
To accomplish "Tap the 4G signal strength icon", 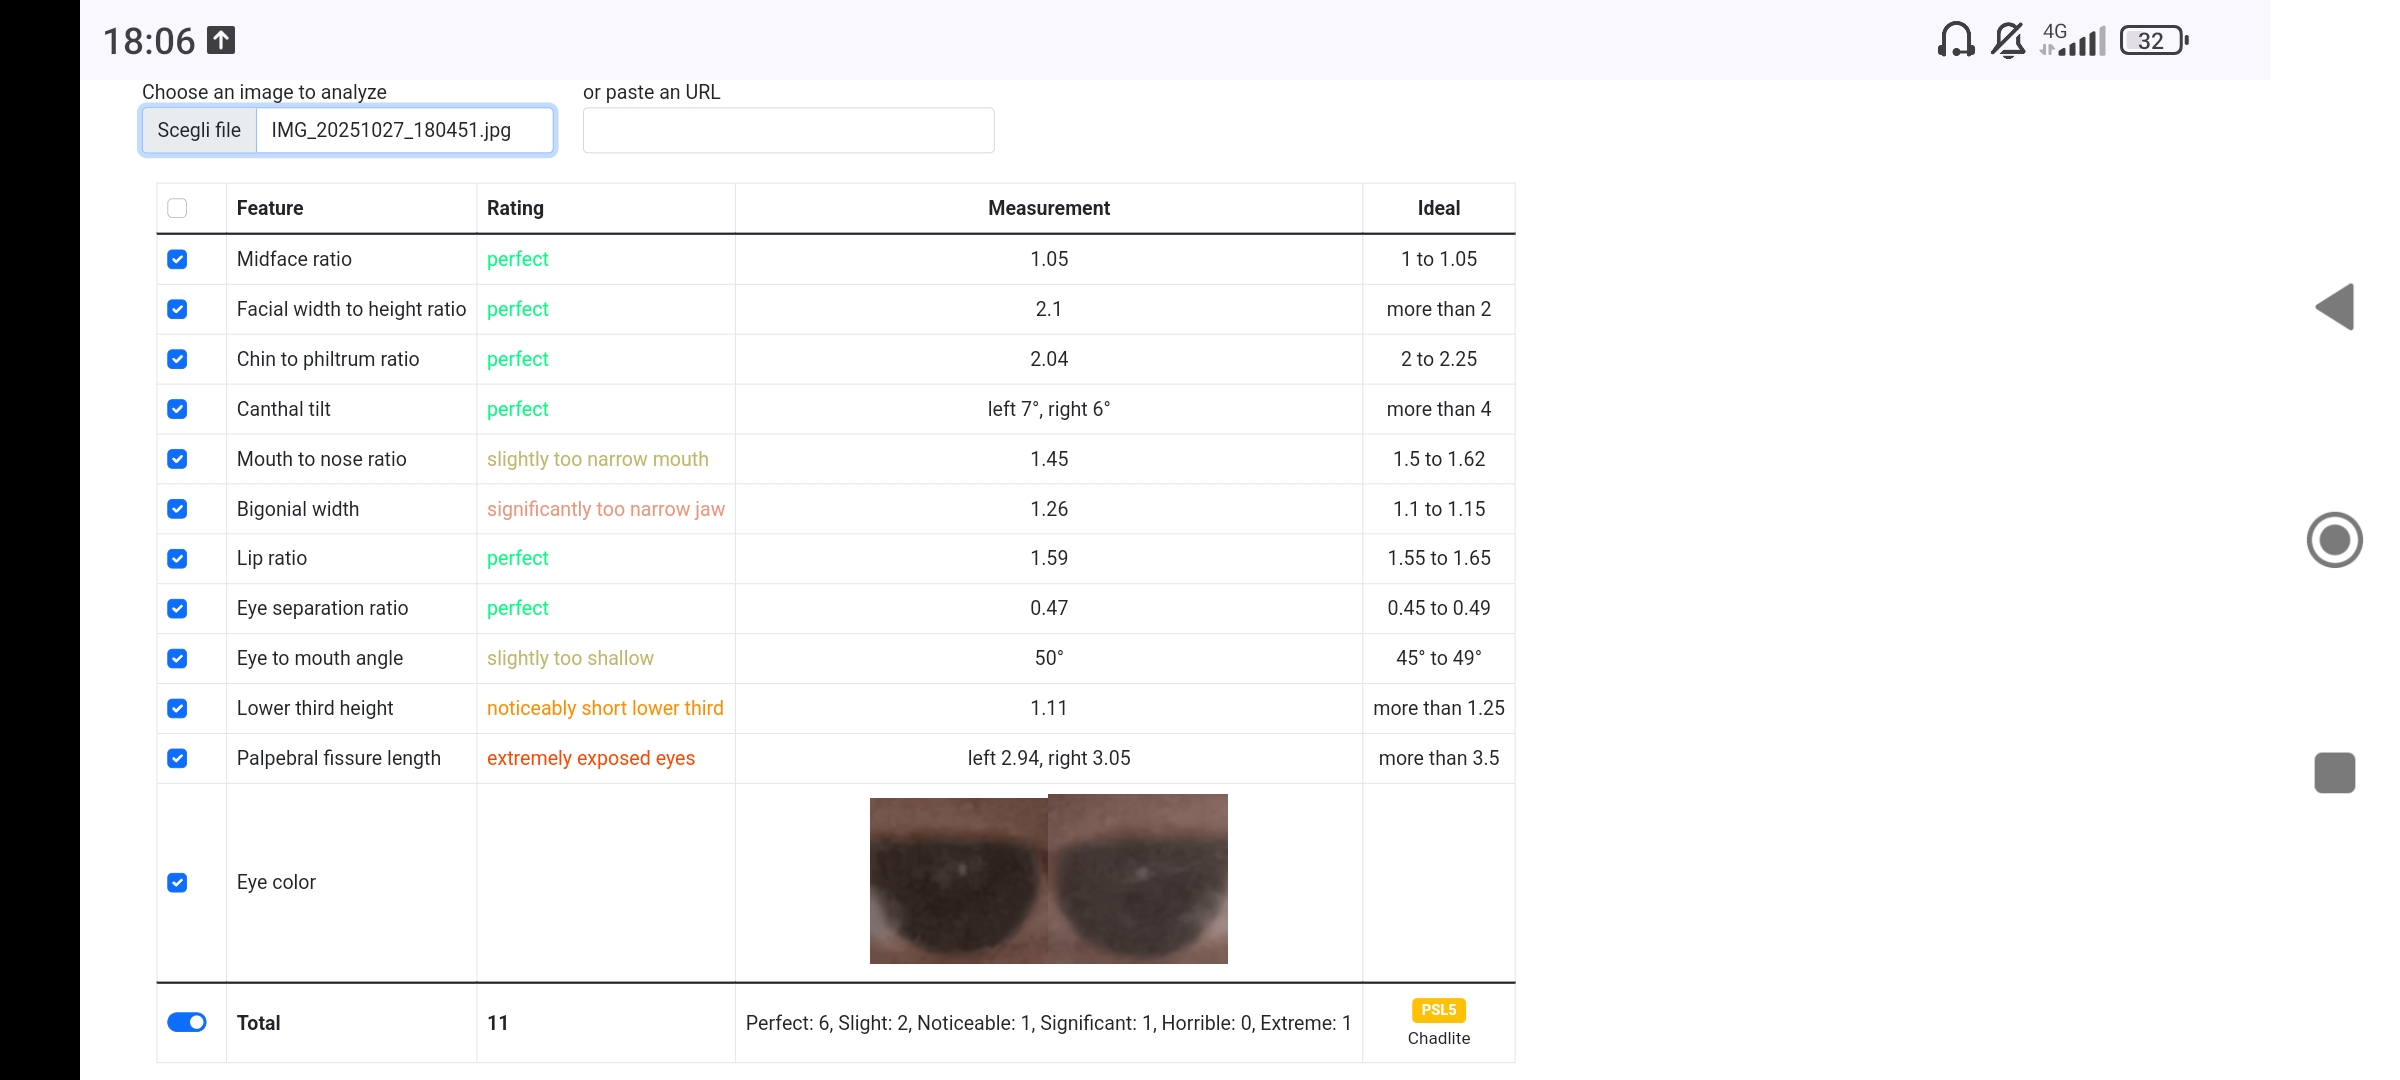I will point(2074,41).
